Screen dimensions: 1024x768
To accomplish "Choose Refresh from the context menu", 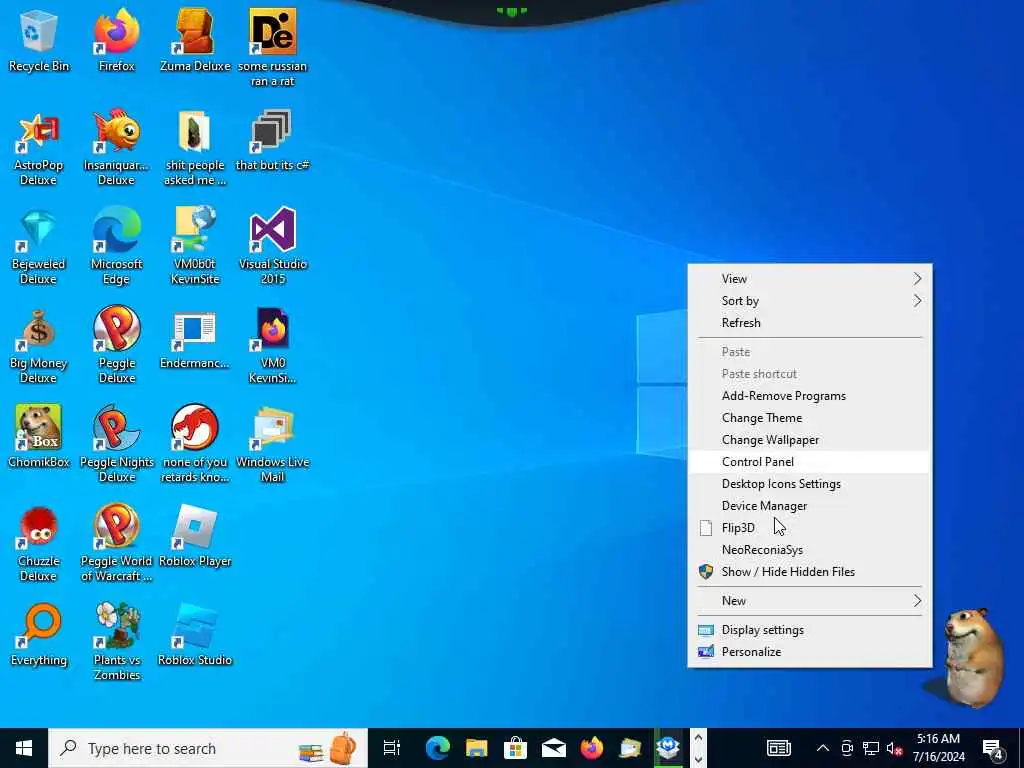I will click(x=810, y=323).
